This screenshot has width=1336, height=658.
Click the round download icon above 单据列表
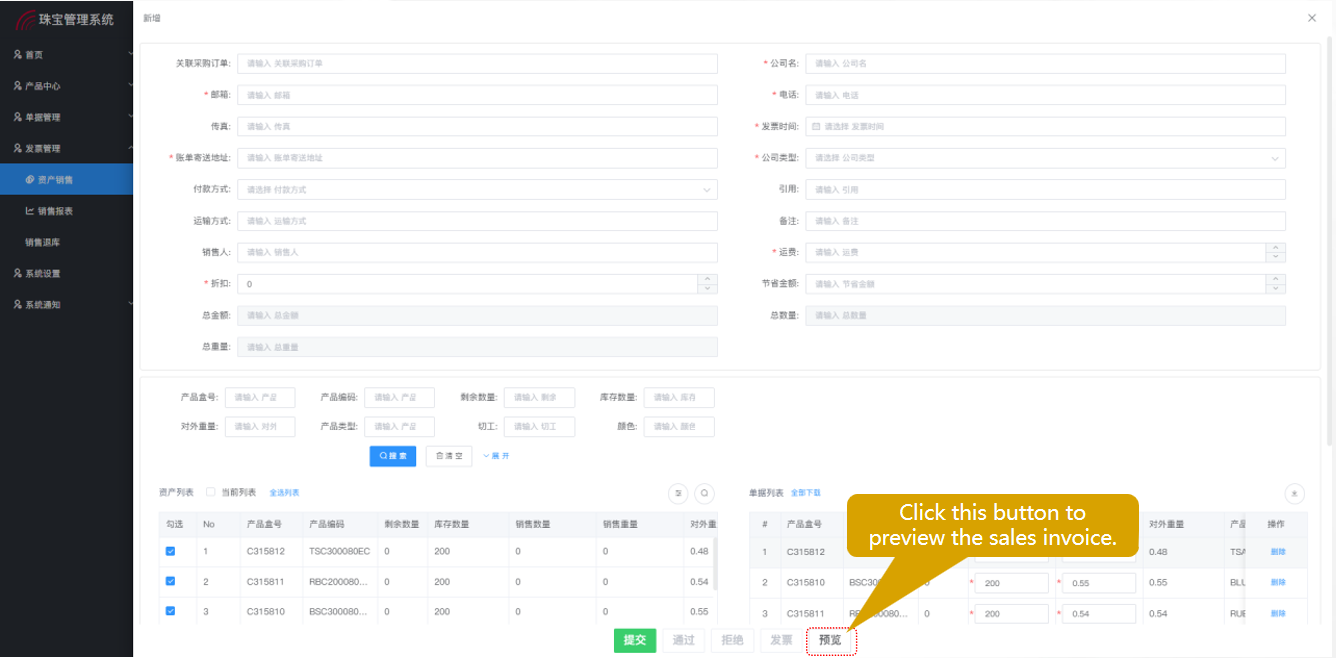[1294, 493]
